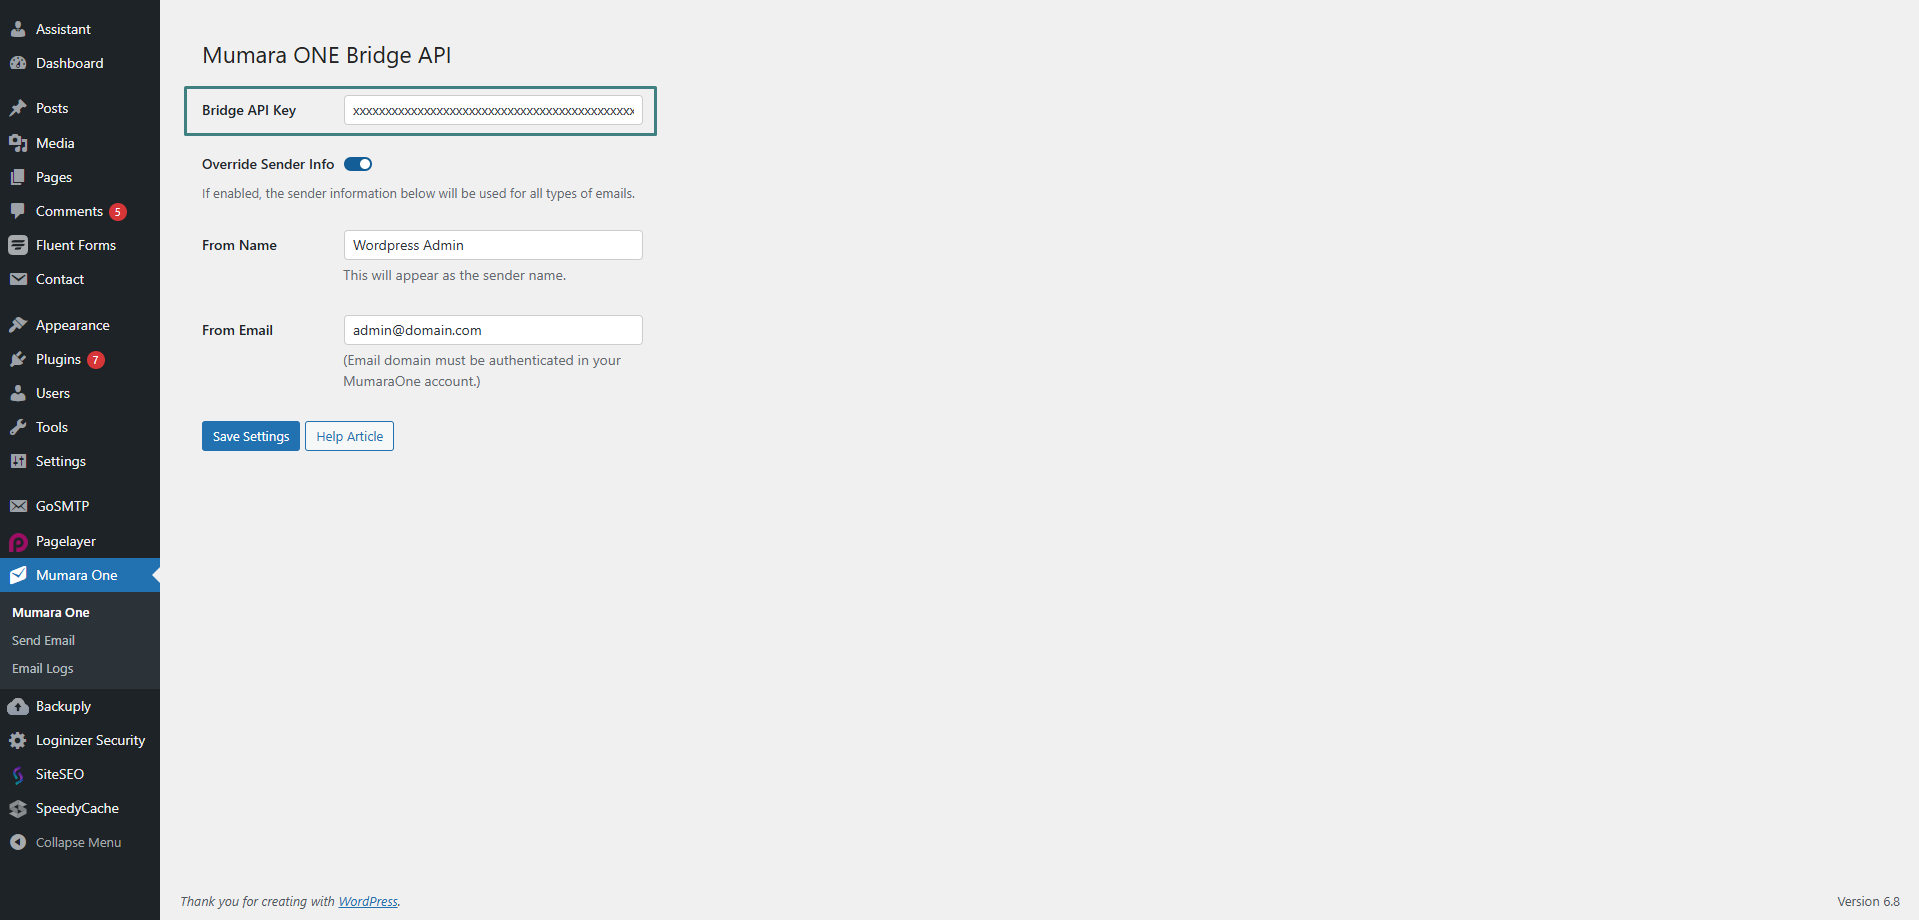Screen dimensions: 1919x920
Task: Click the Pages icon
Action: pyautogui.click(x=18, y=177)
